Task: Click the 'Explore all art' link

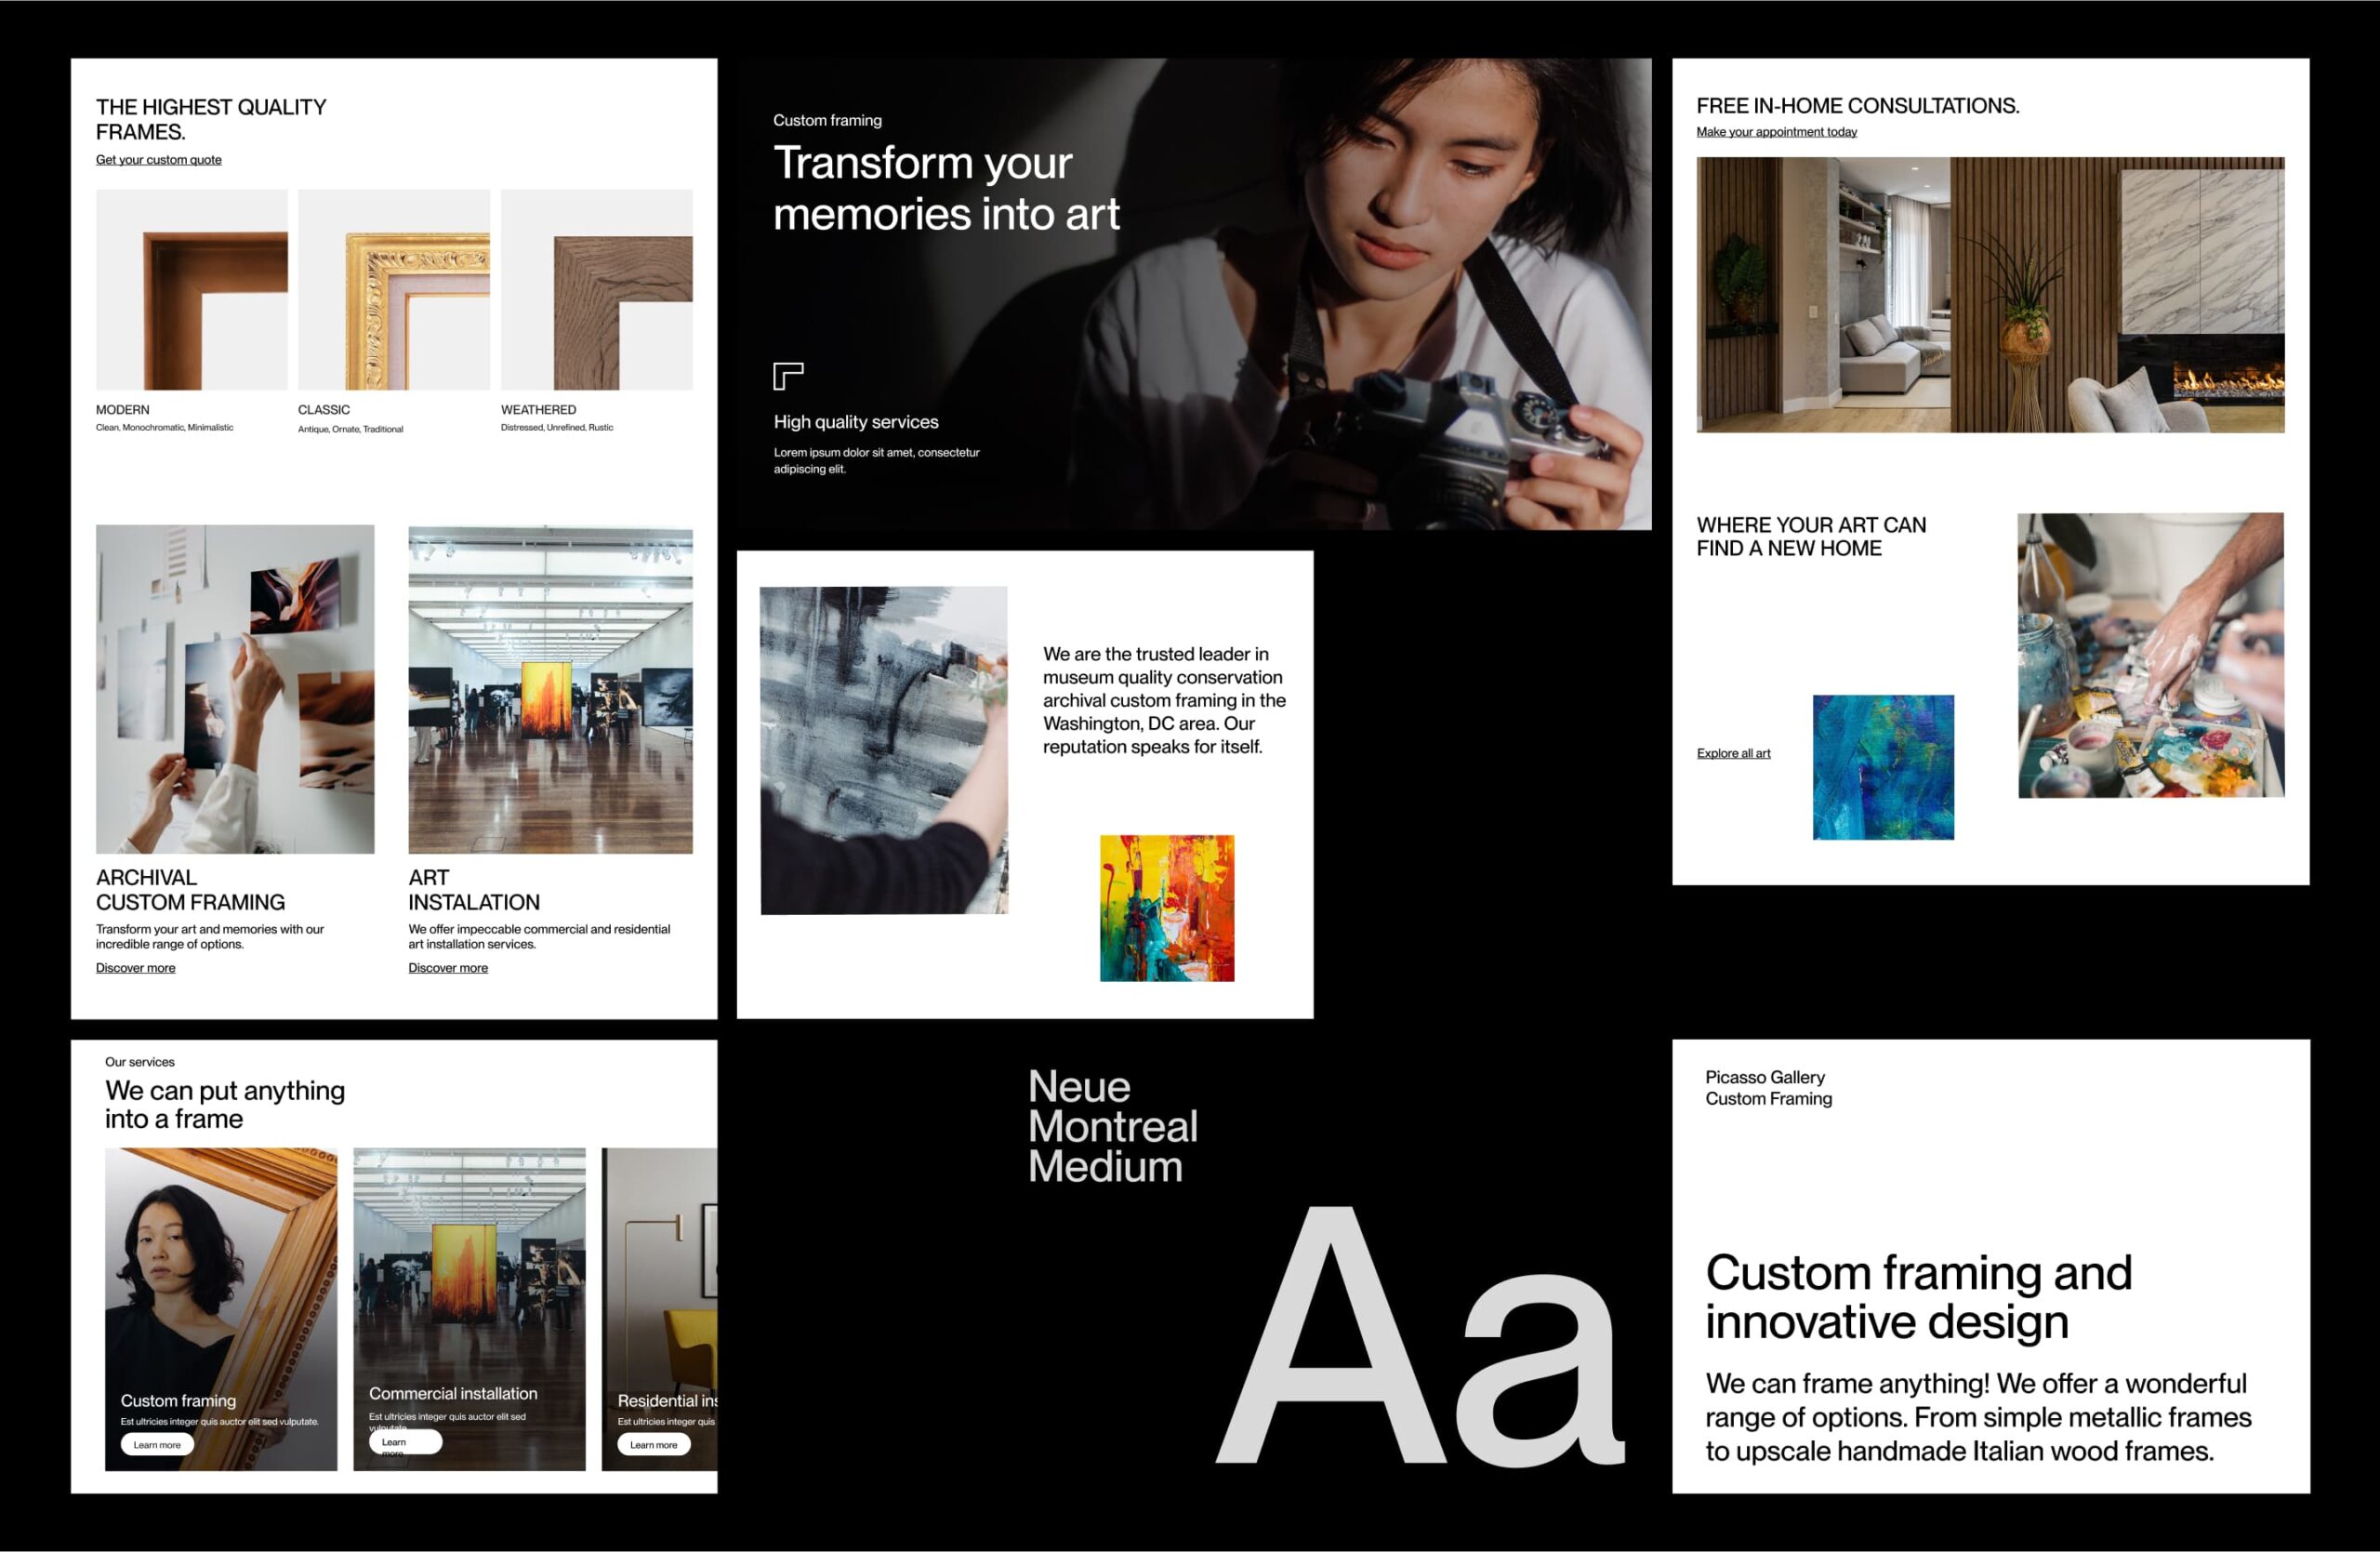Action: 1733,753
